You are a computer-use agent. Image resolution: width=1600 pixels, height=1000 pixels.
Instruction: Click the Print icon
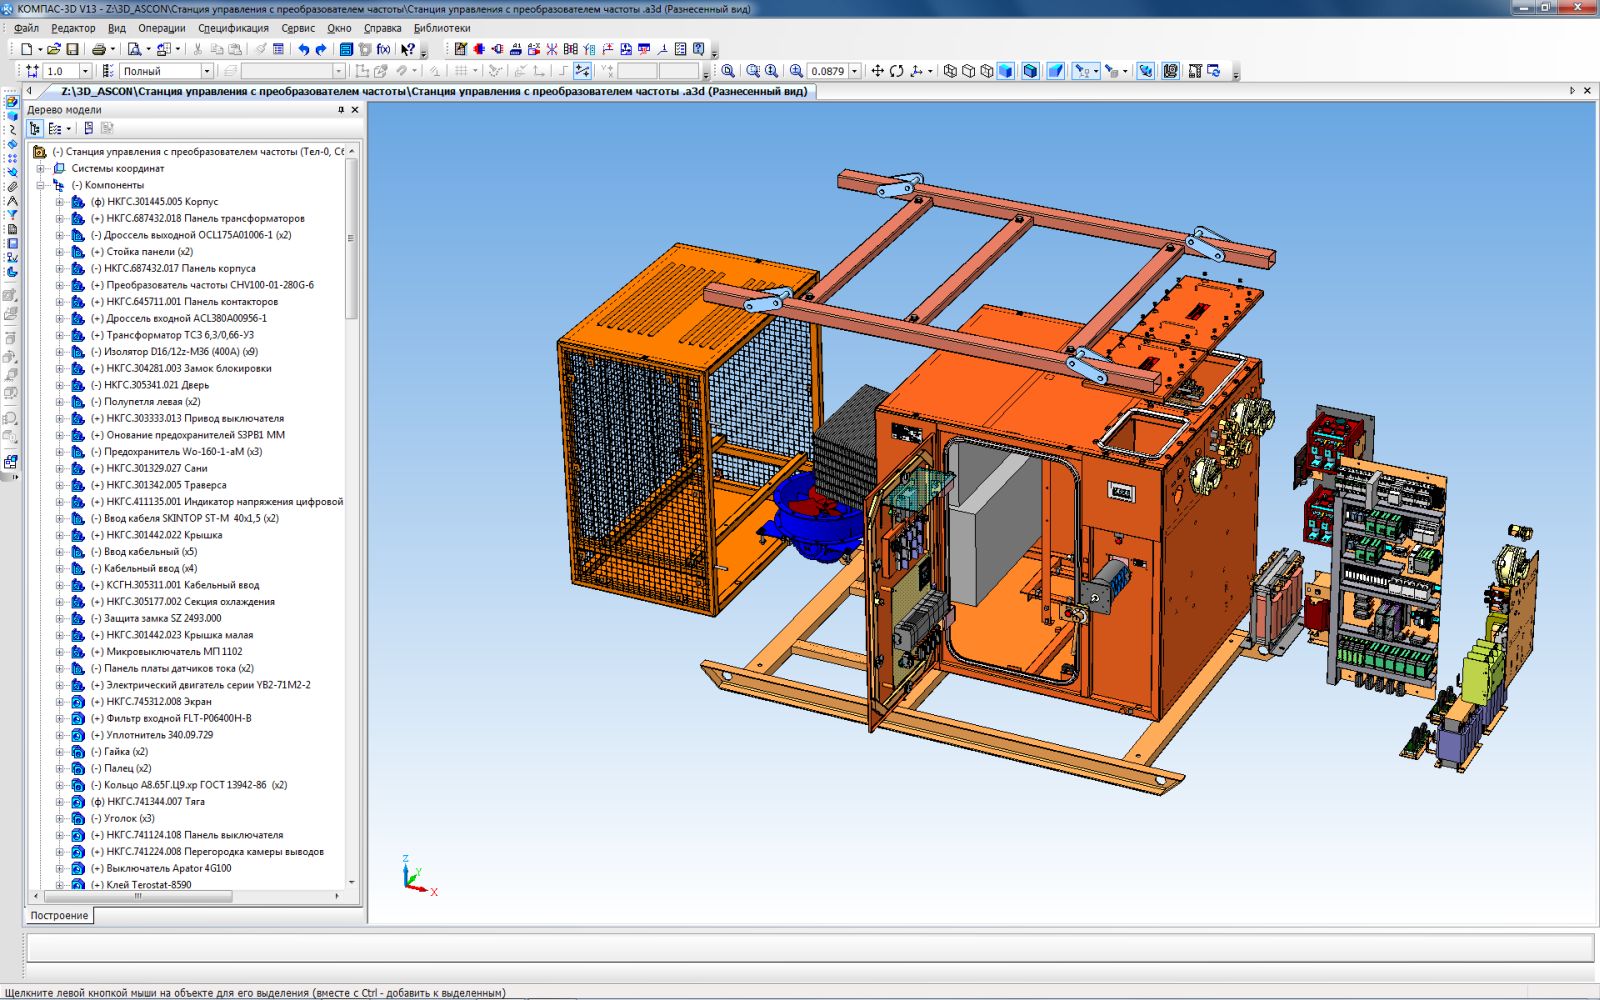pos(98,49)
